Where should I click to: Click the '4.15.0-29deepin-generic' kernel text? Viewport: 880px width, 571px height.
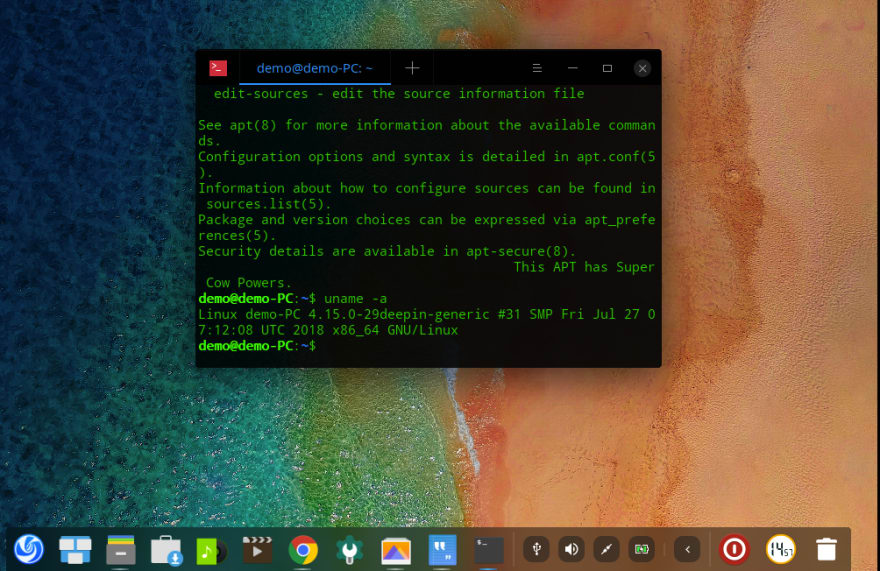(x=399, y=314)
